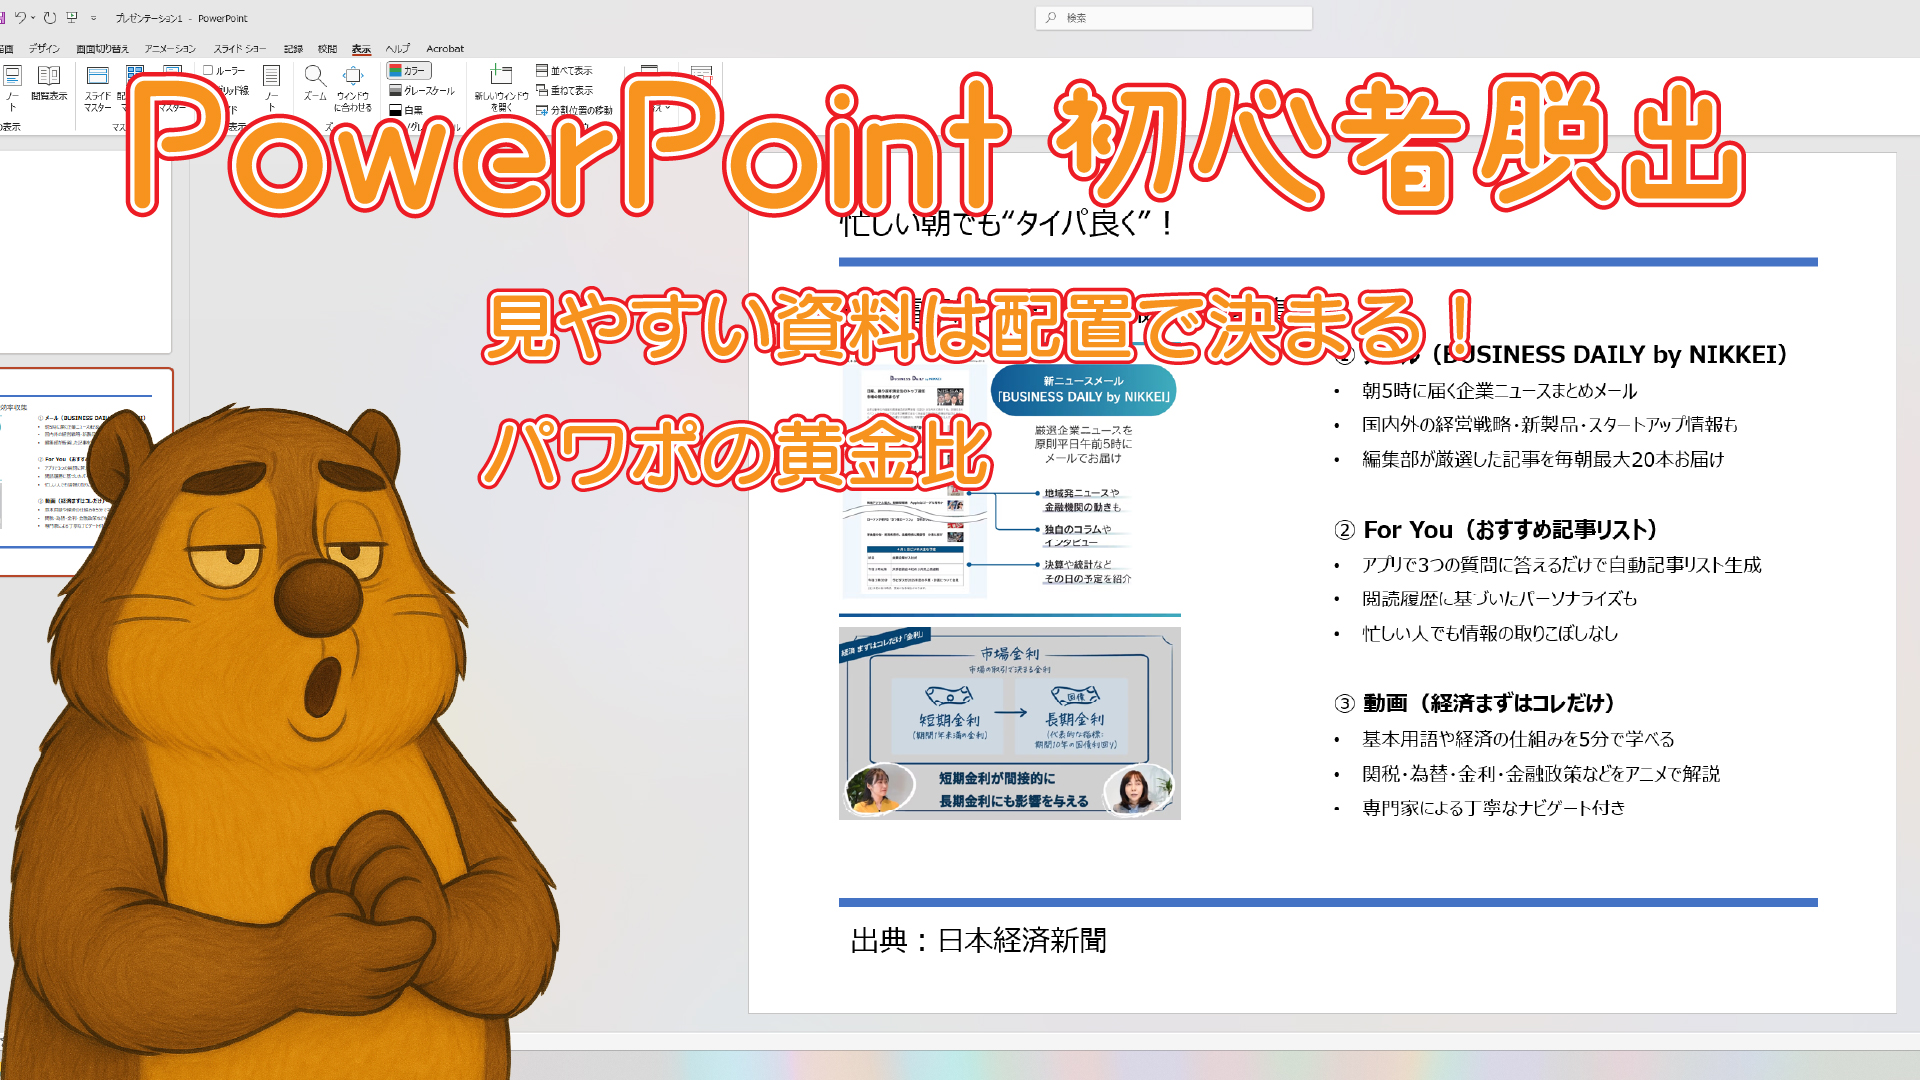
Task: Click bullet アプリで3つの質問に答えるだけで自動記事リスト生成
Action: [x=1561, y=565]
